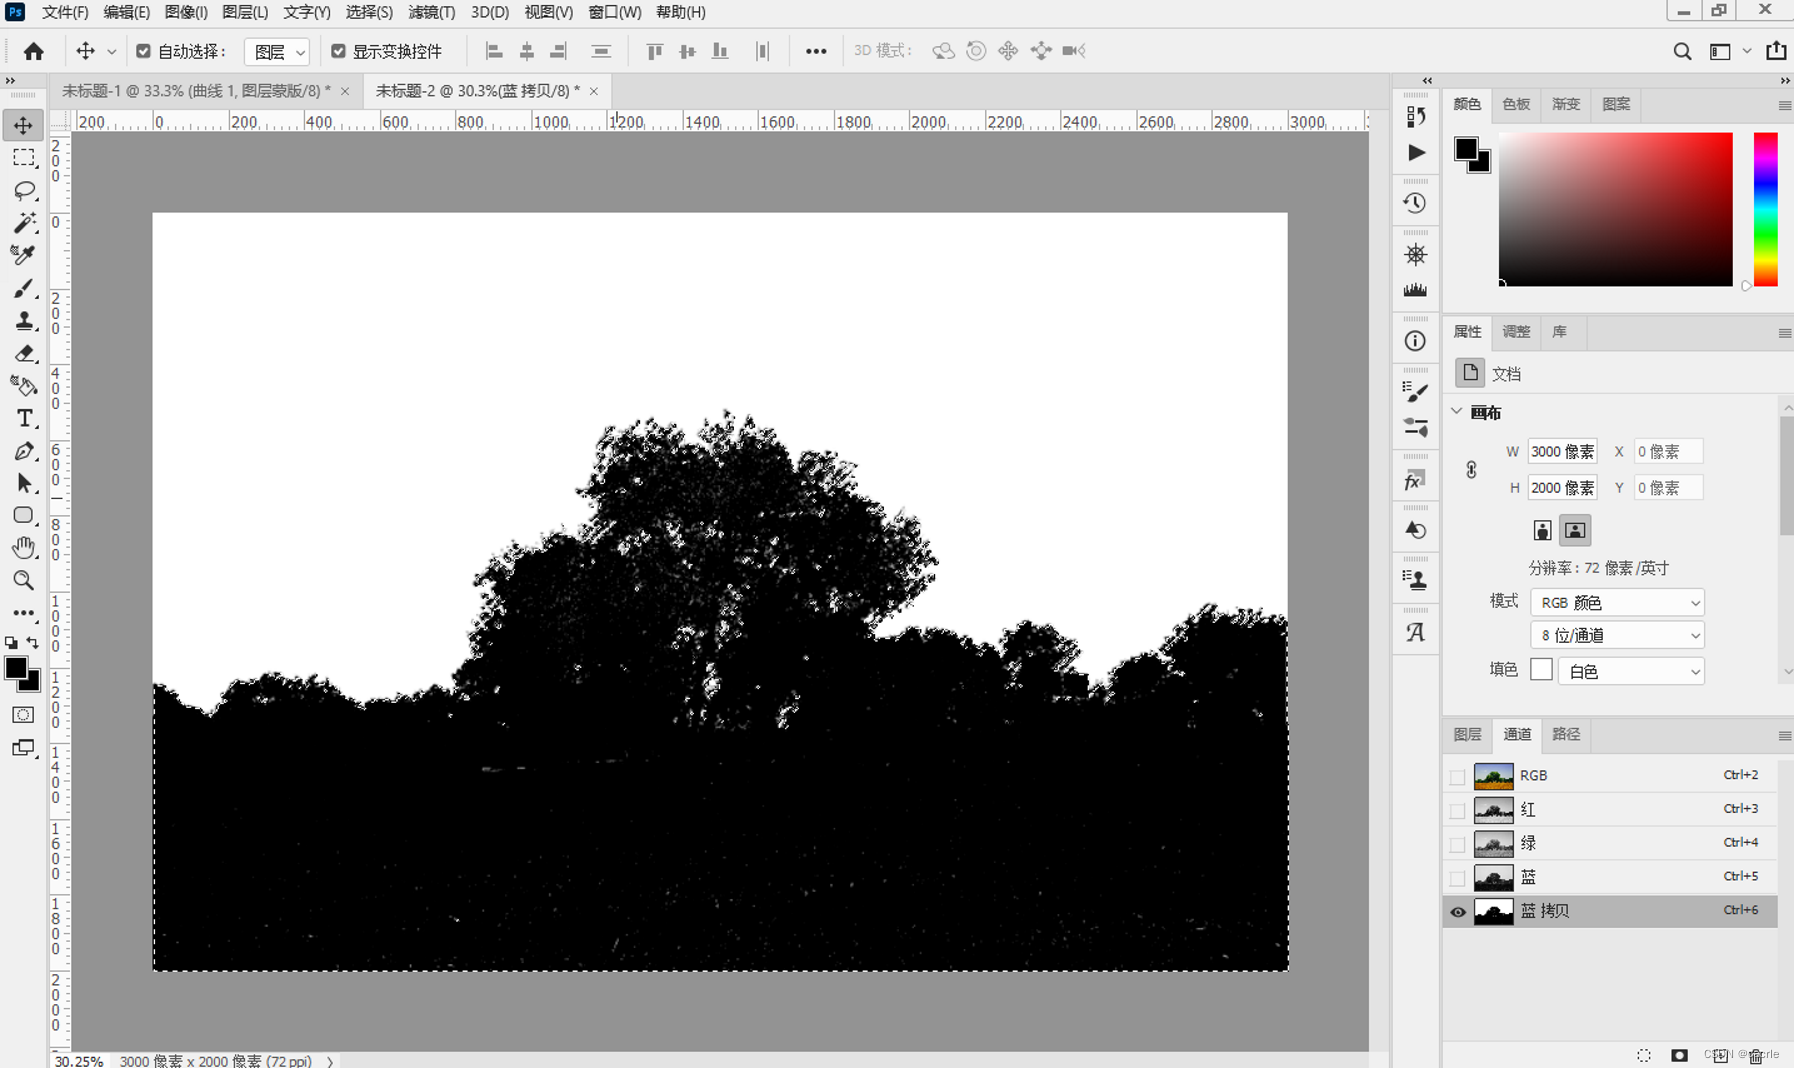Click the canvas width-height link icon
This screenshot has width=1794, height=1068.
(1471, 469)
